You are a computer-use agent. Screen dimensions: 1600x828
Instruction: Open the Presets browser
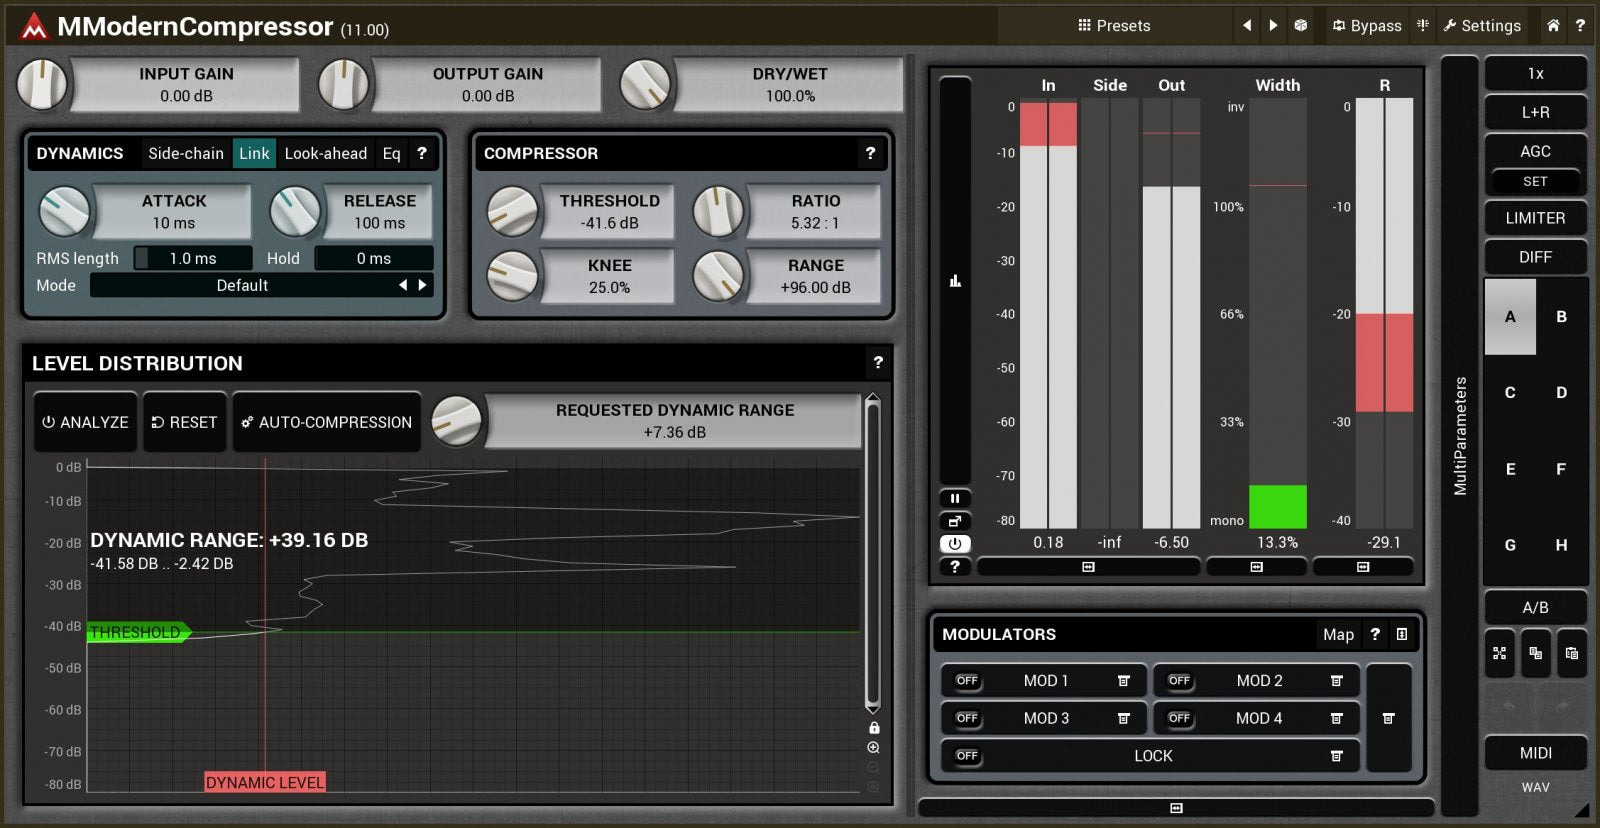(x=1114, y=26)
